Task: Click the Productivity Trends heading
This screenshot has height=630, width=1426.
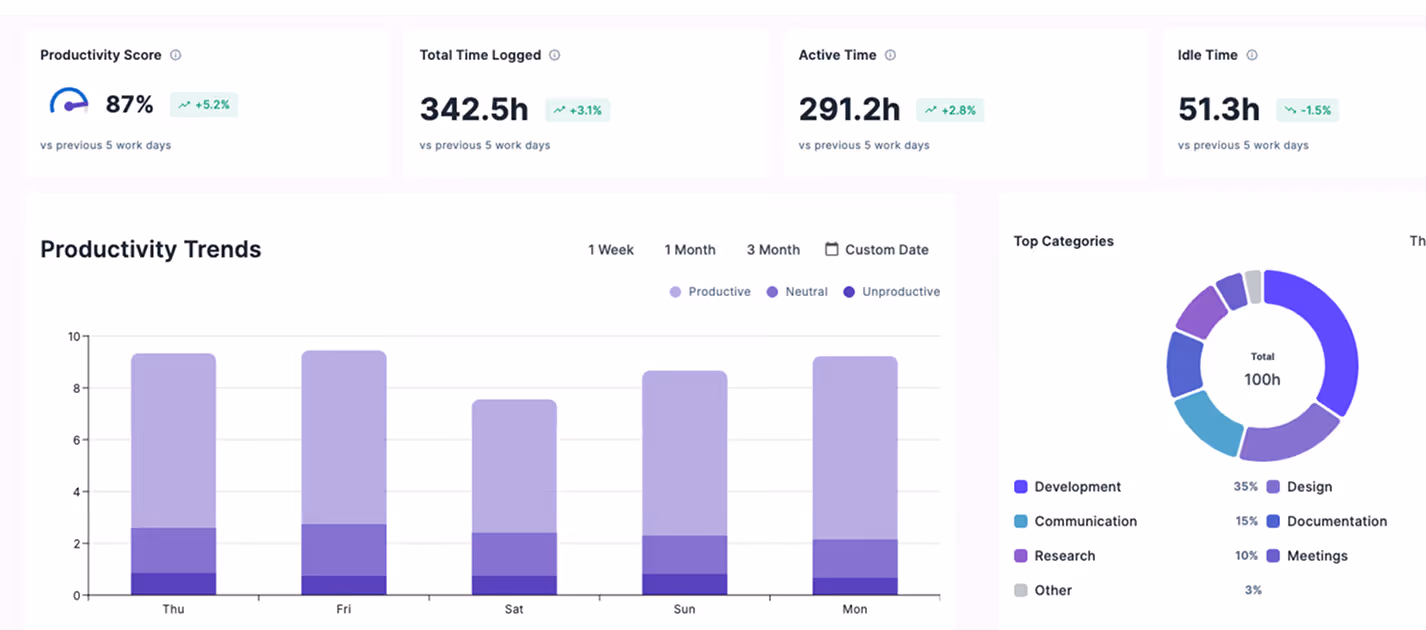Action: click(x=151, y=249)
